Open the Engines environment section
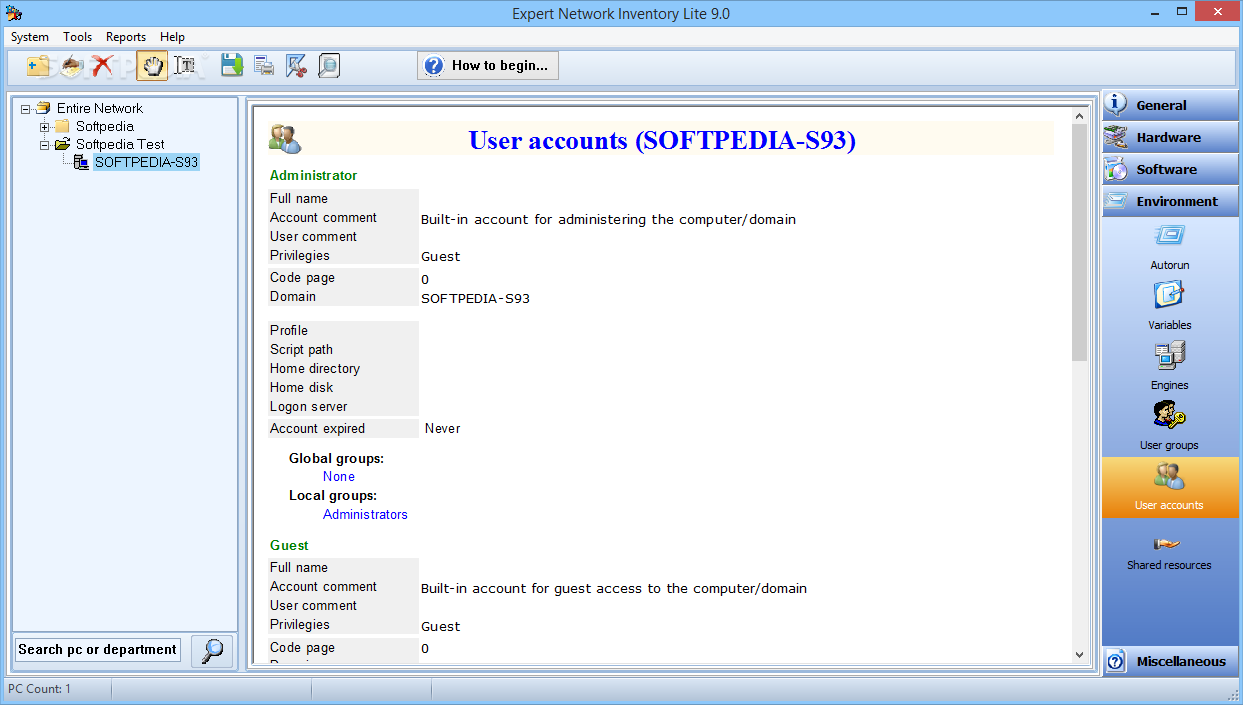The height and width of the screenshot is (705, 1243). [x=1169, y=366]
